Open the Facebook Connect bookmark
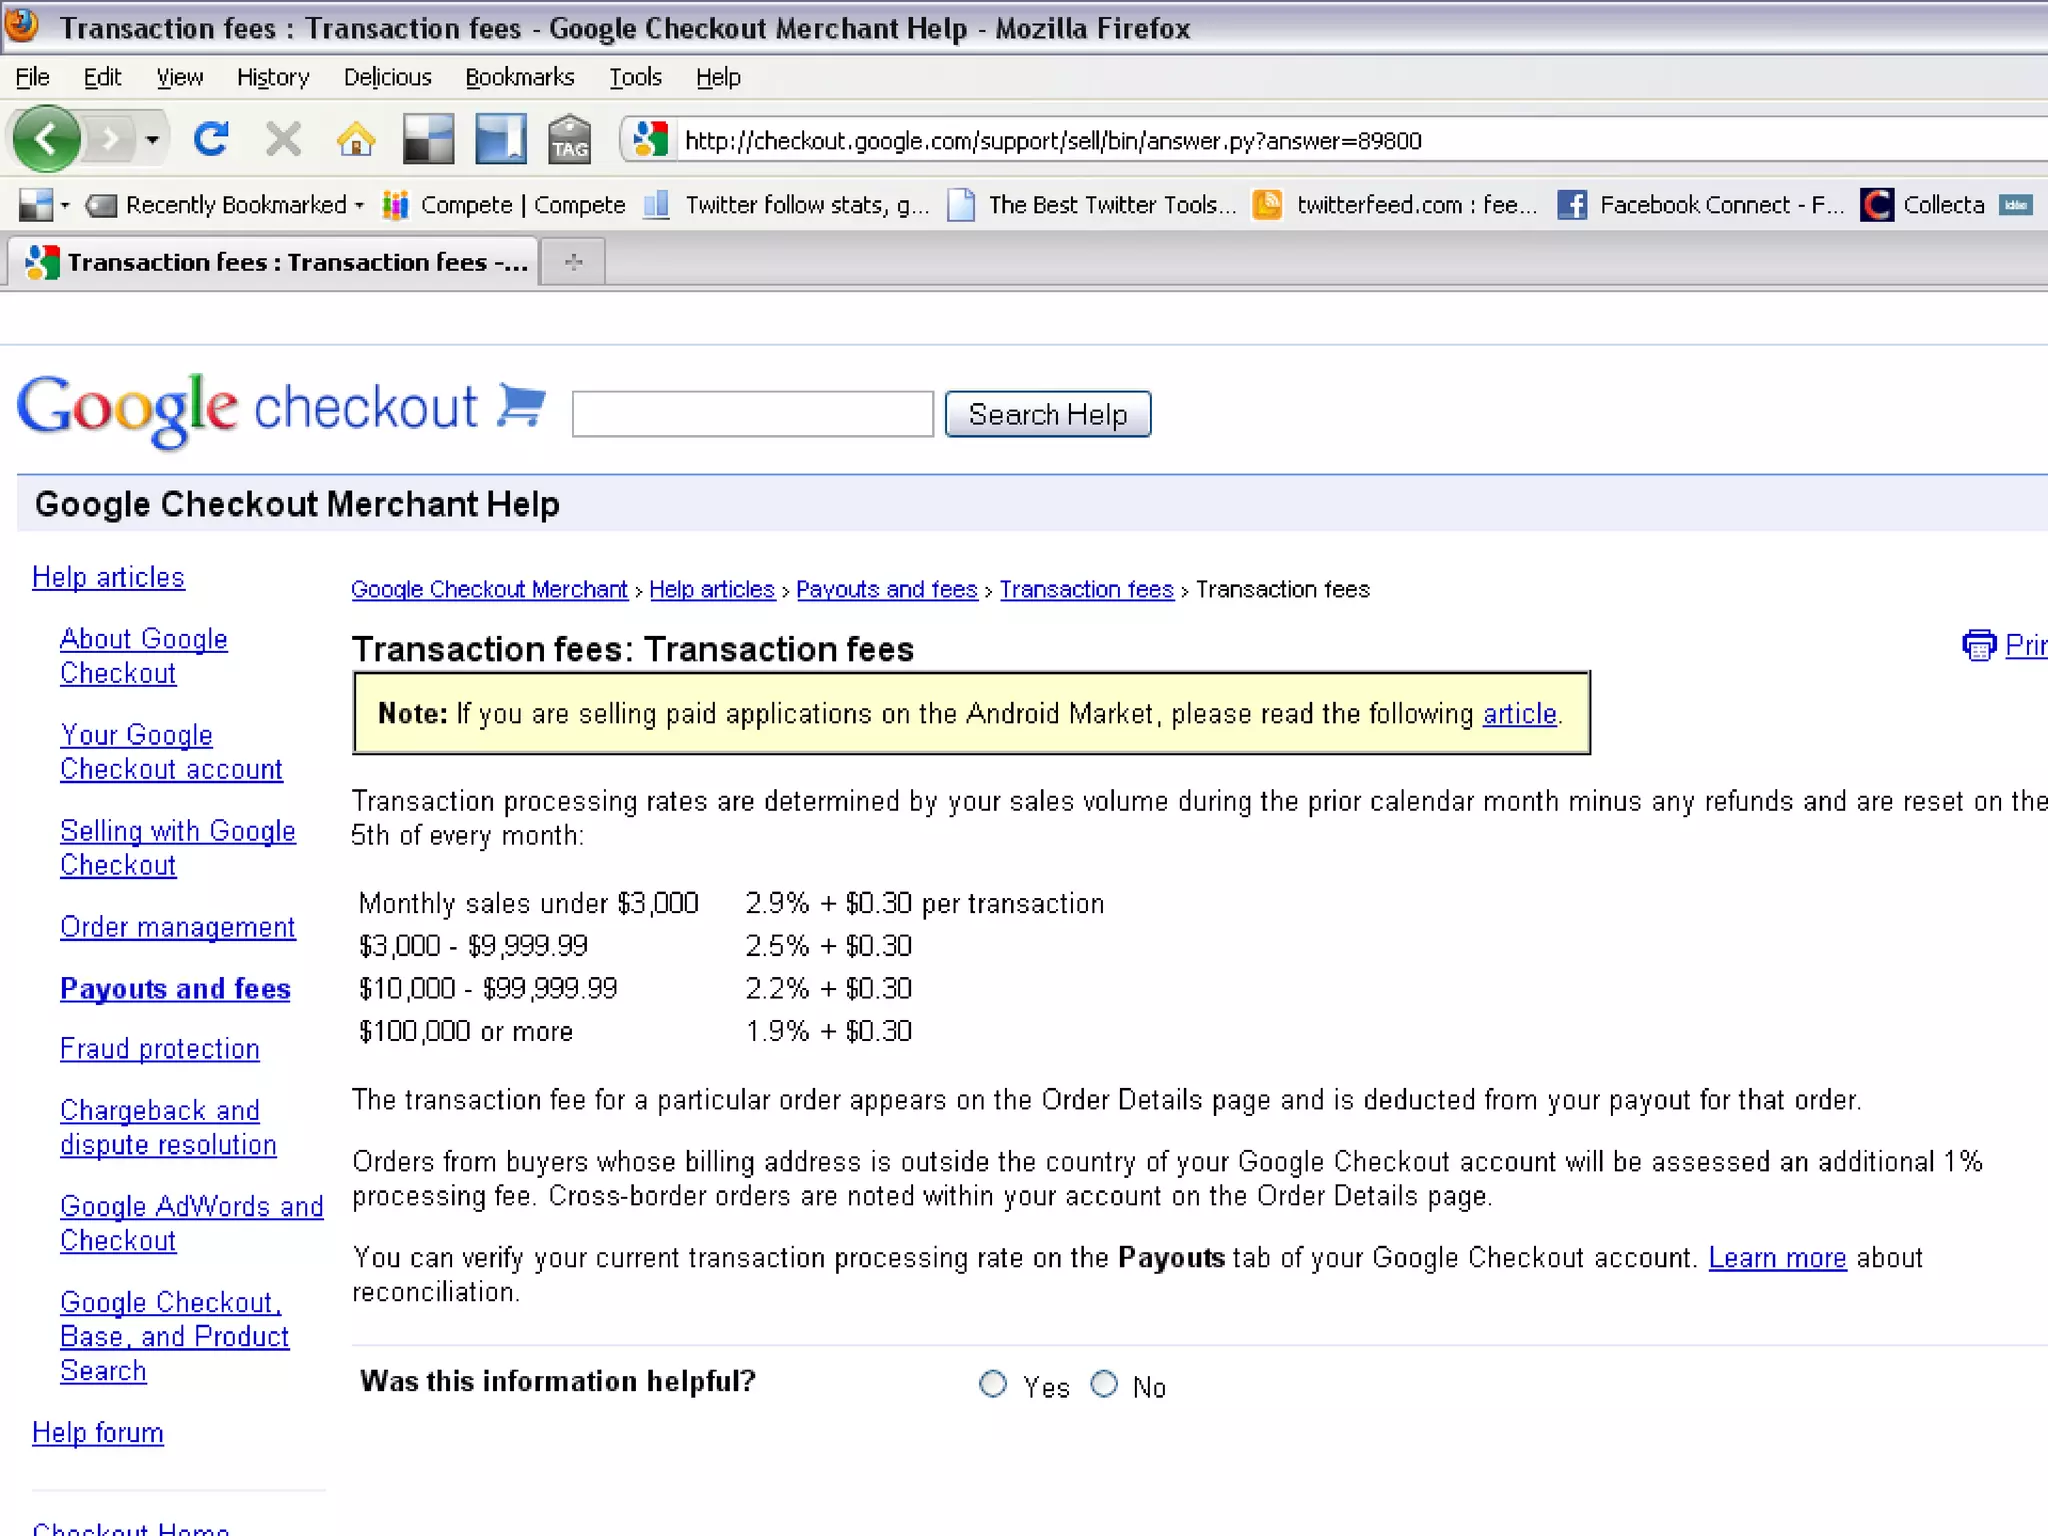 [x=1700, y=205]
